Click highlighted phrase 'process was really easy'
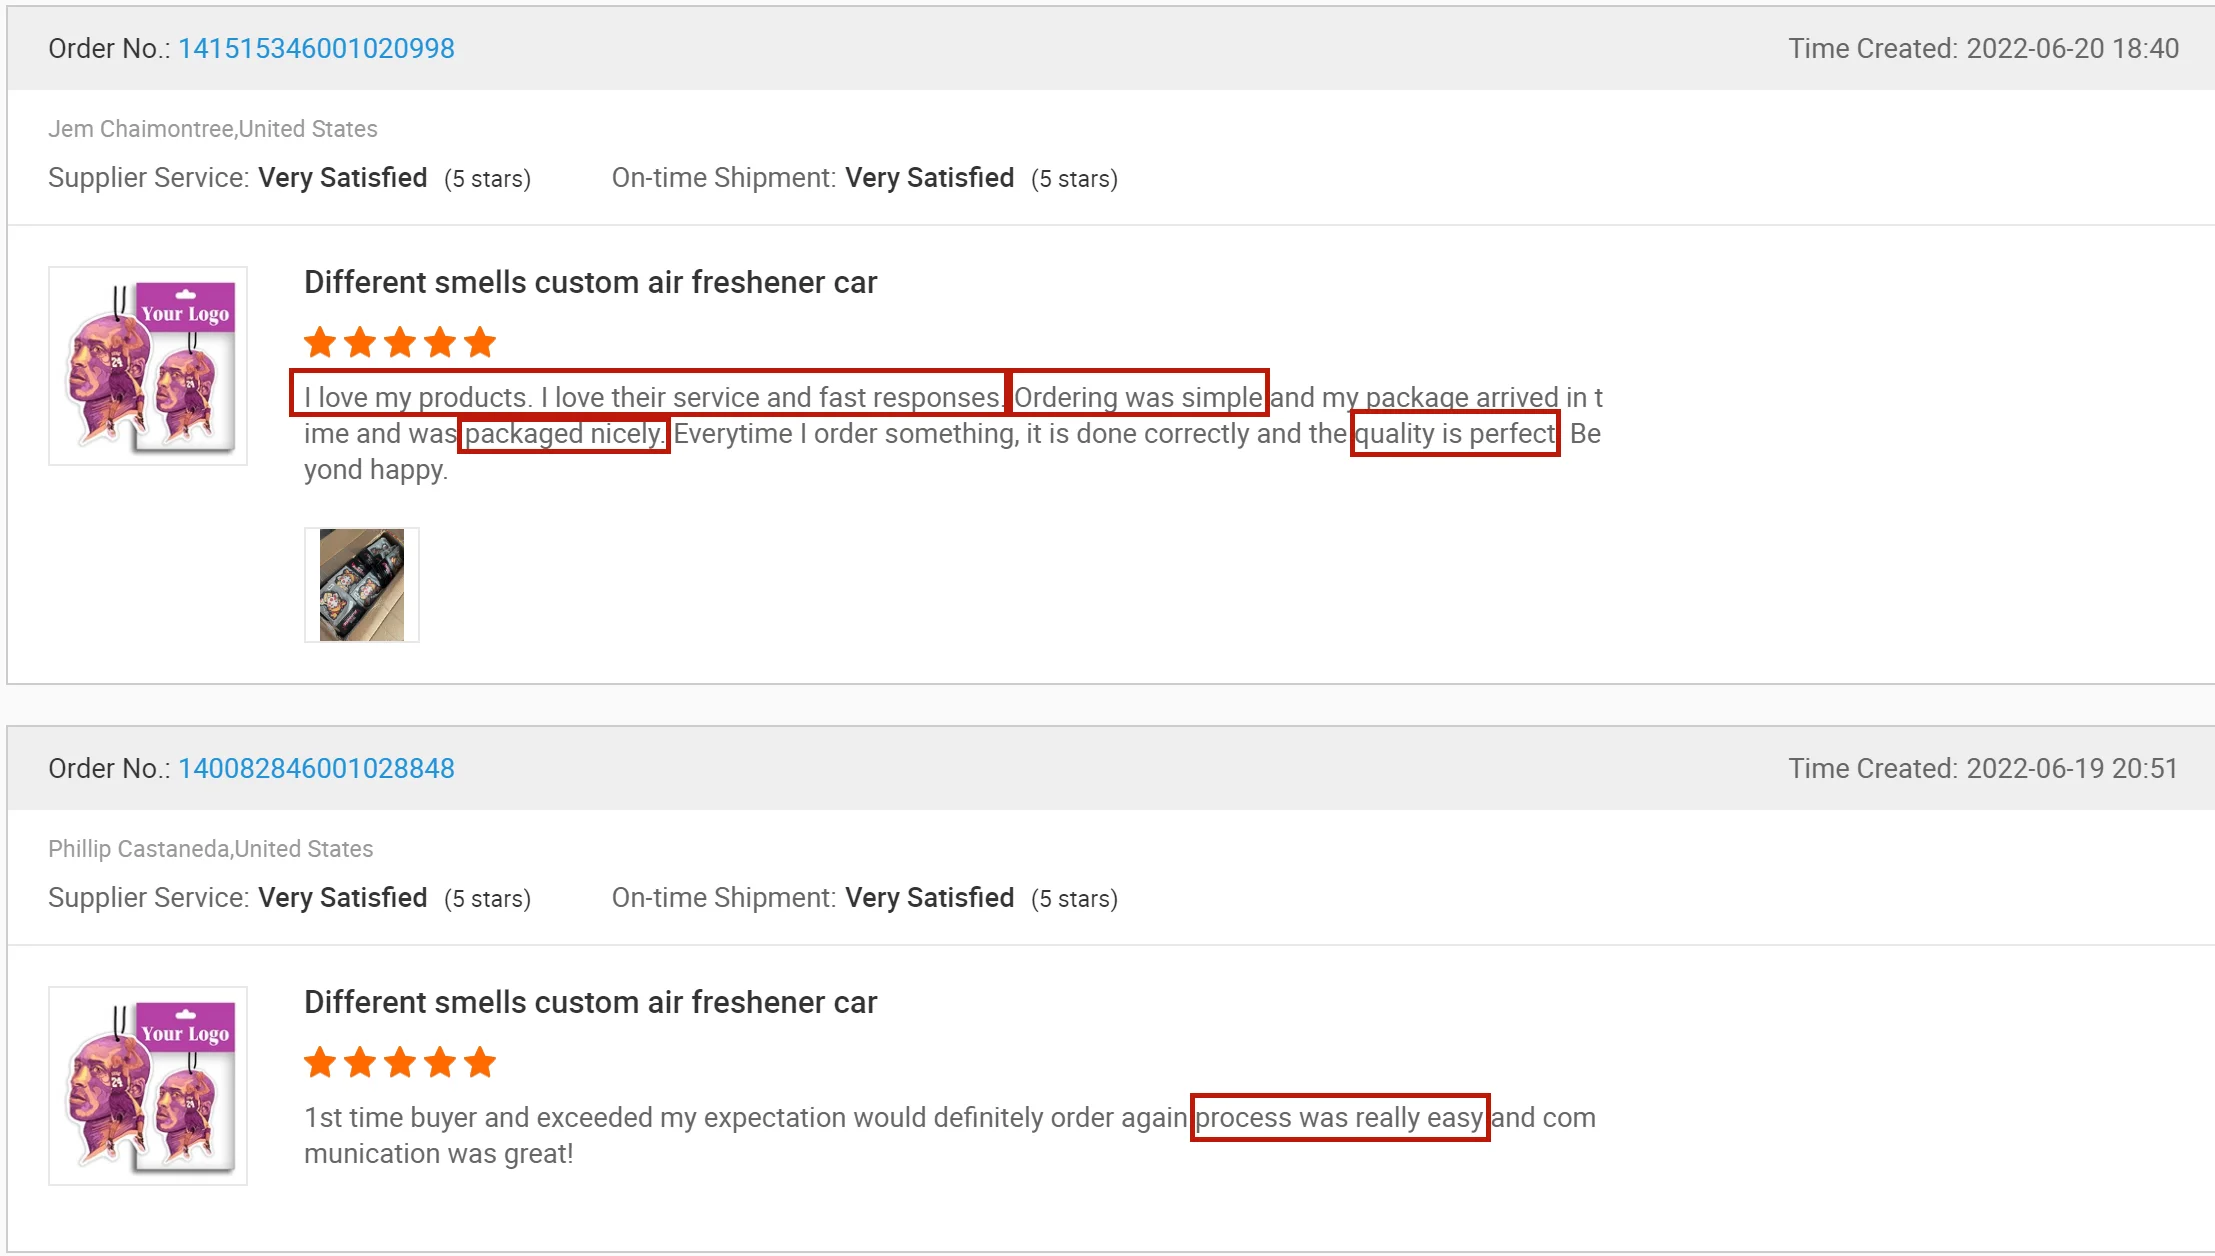The image size is (2215, 1256). (1339, 1118)
